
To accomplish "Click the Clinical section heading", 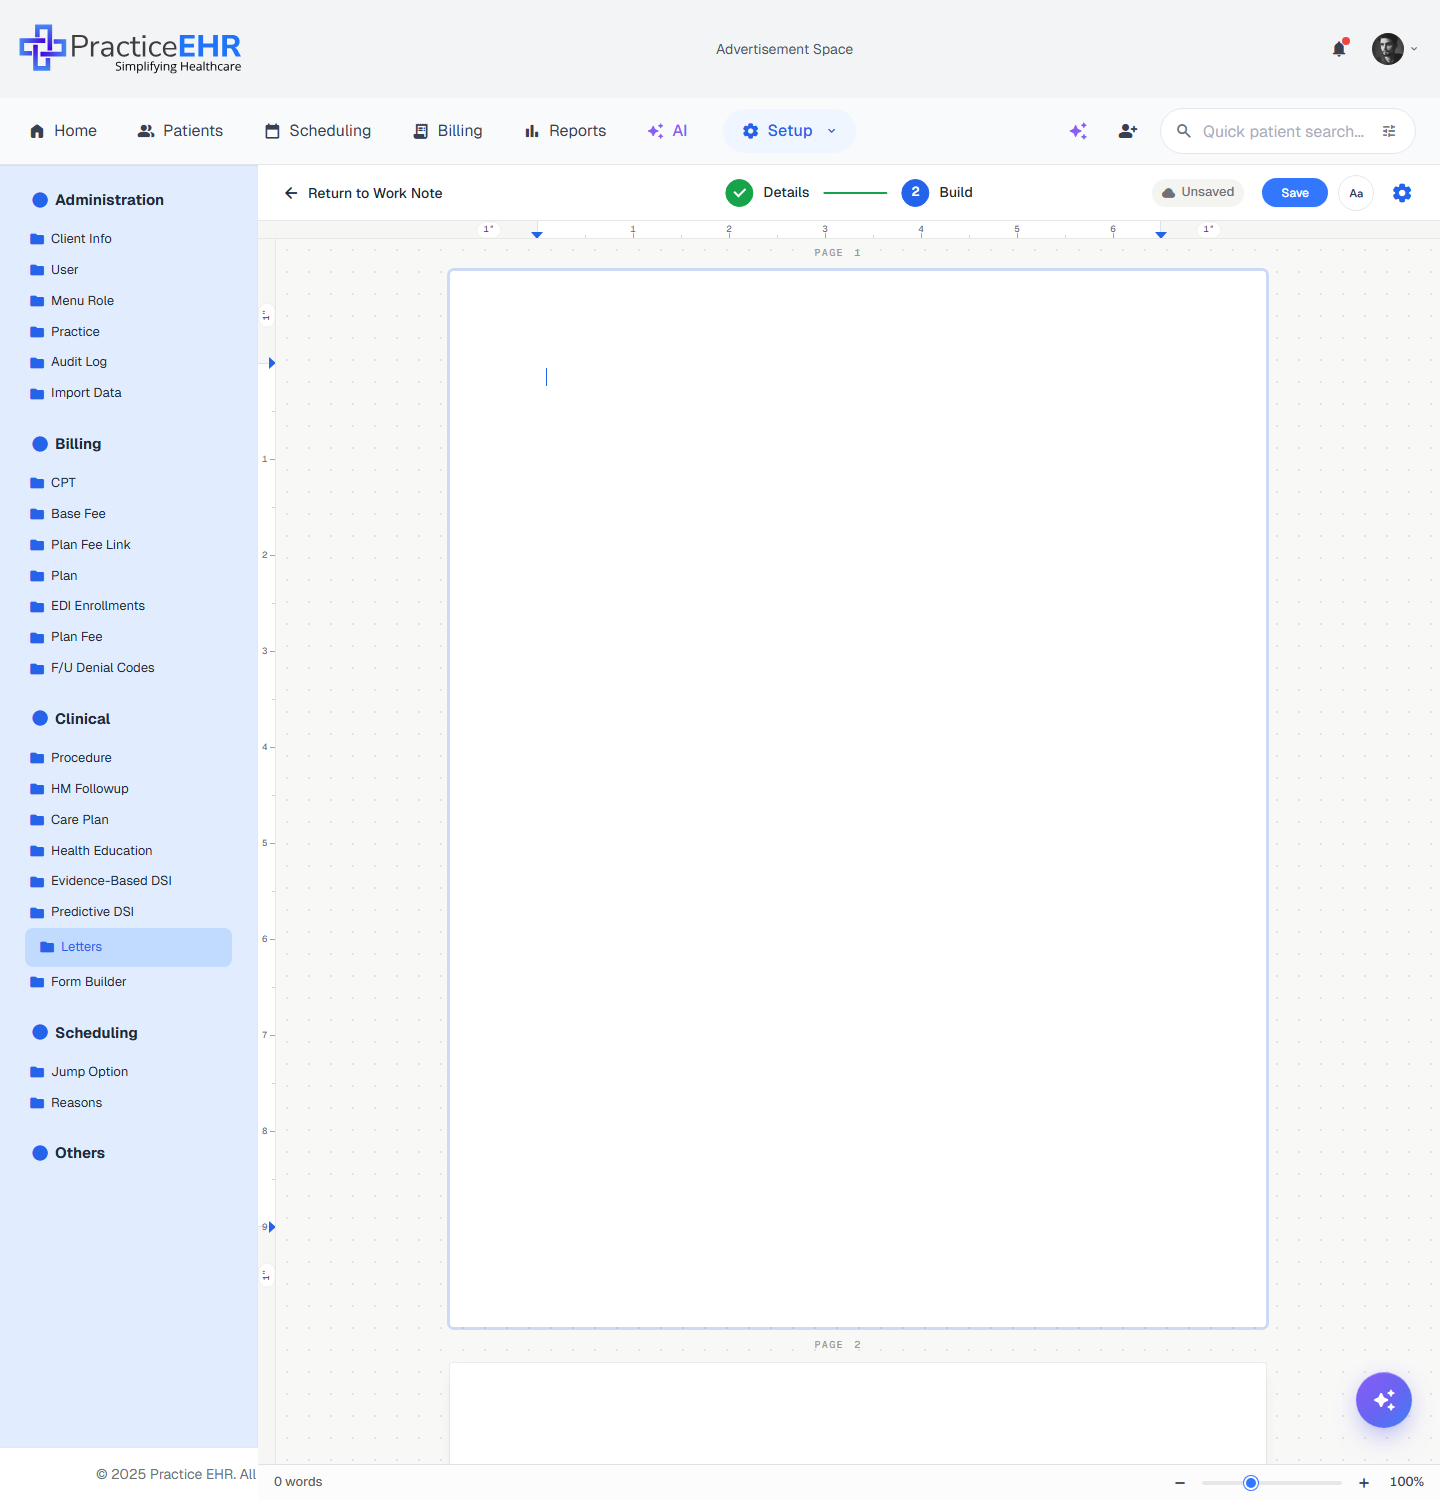I will 83,719.
